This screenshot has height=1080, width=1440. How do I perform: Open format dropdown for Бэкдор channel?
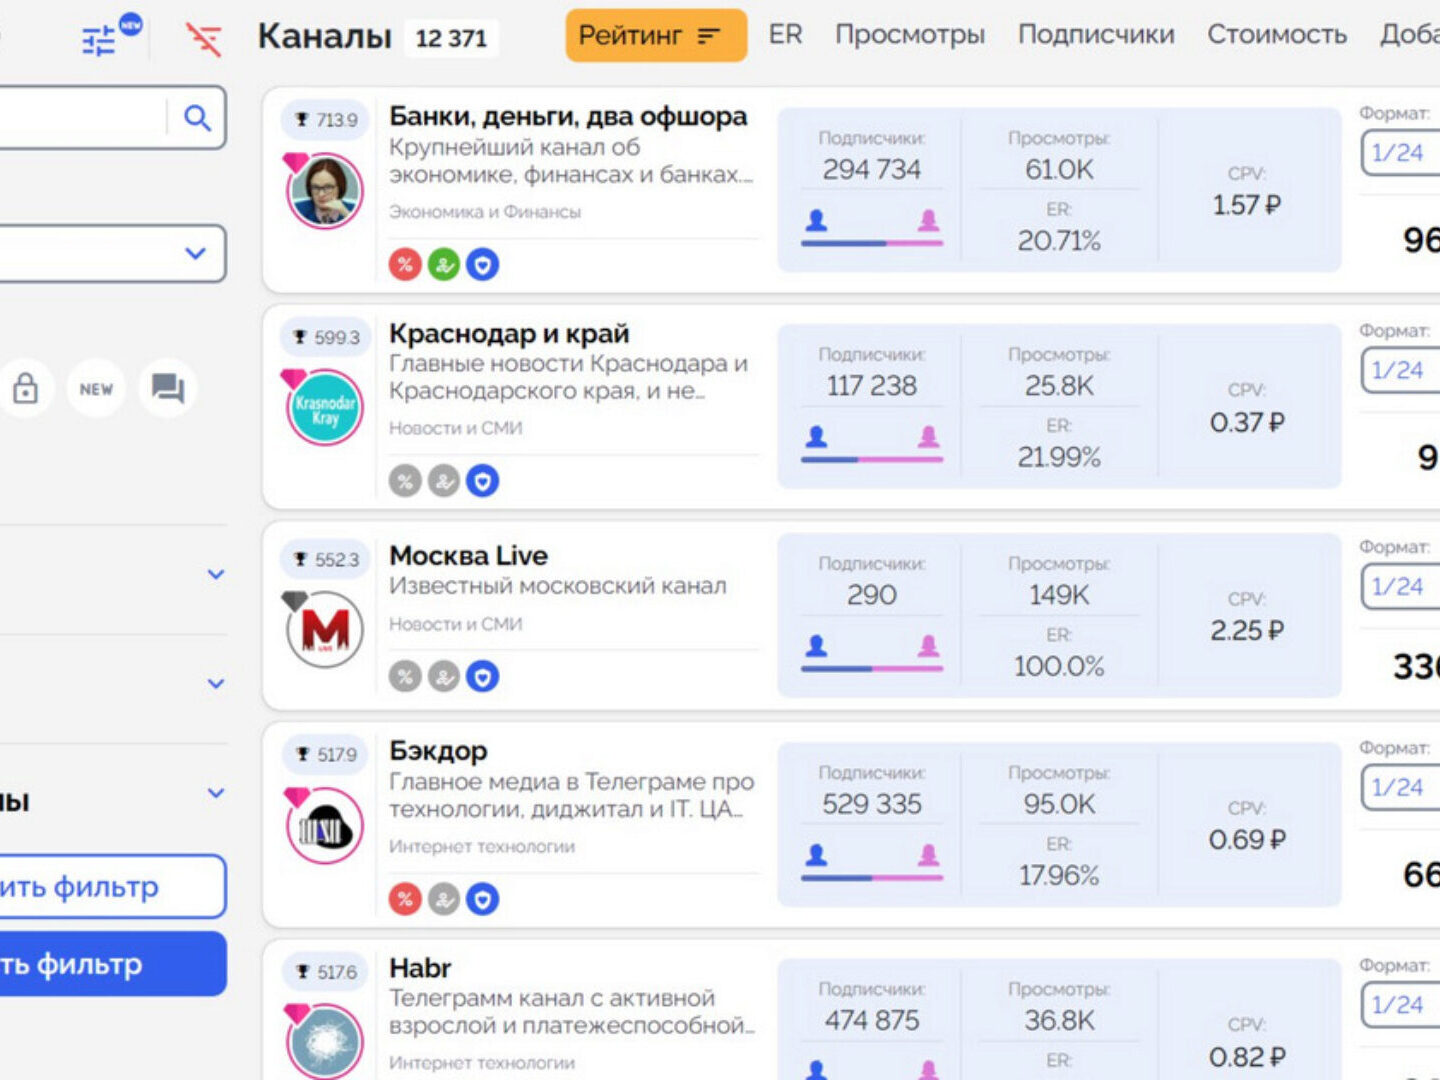click(1400, 788)
